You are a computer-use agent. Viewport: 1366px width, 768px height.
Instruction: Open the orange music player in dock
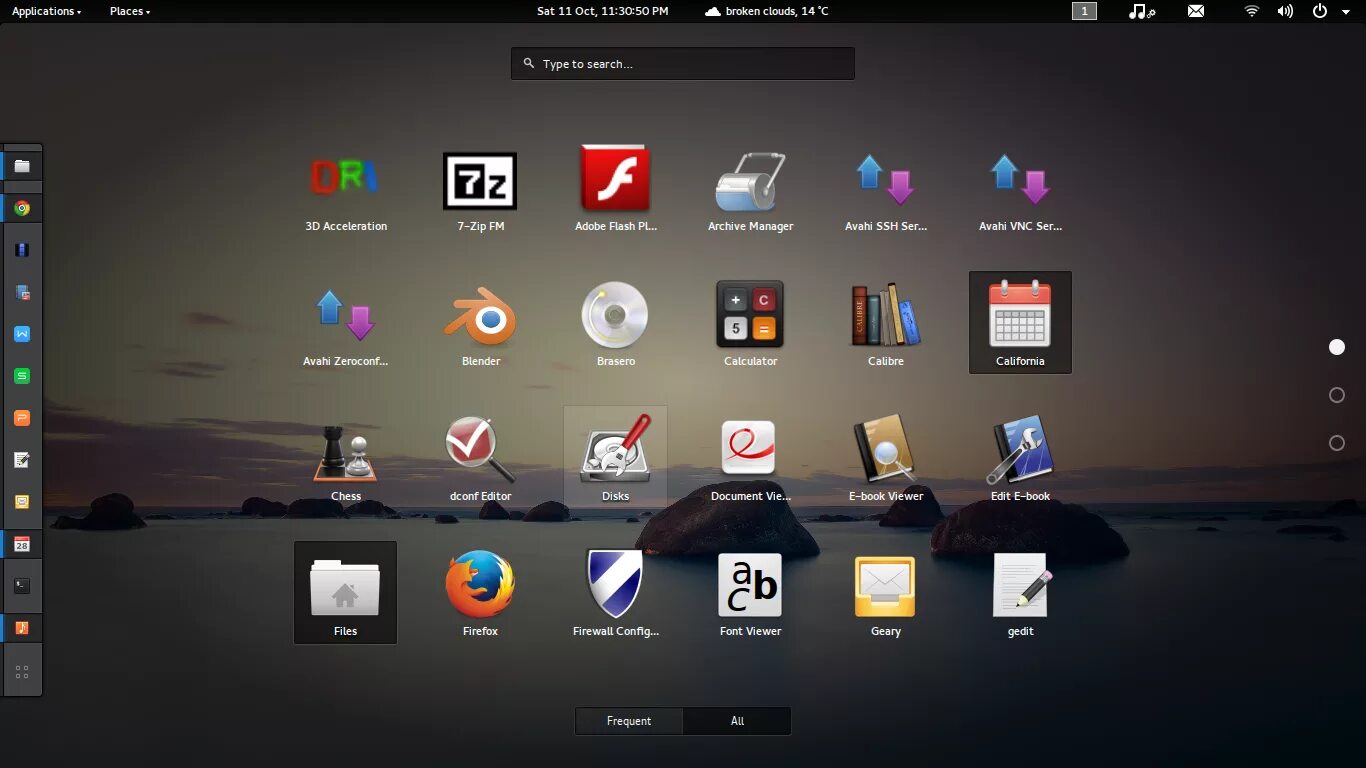pyautogui.click(x=22, y=628)
